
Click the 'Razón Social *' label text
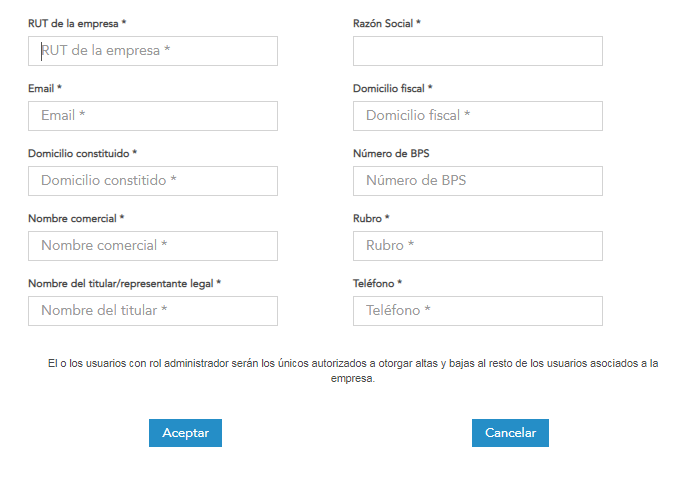click(387, 23)
